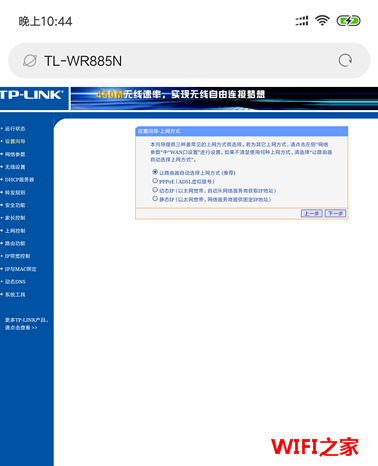Tap the TL-WR885N address bar
378x466 pixels.
coord(189,61)
